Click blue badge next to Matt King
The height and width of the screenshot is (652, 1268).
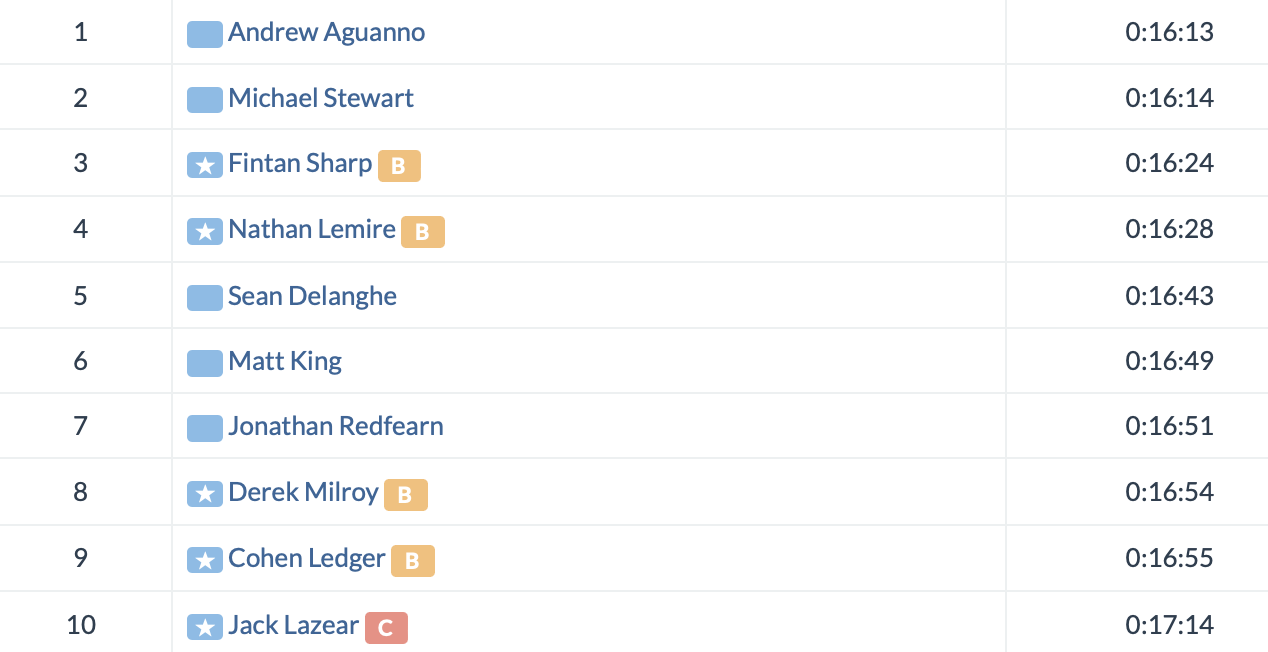[204, 362]
